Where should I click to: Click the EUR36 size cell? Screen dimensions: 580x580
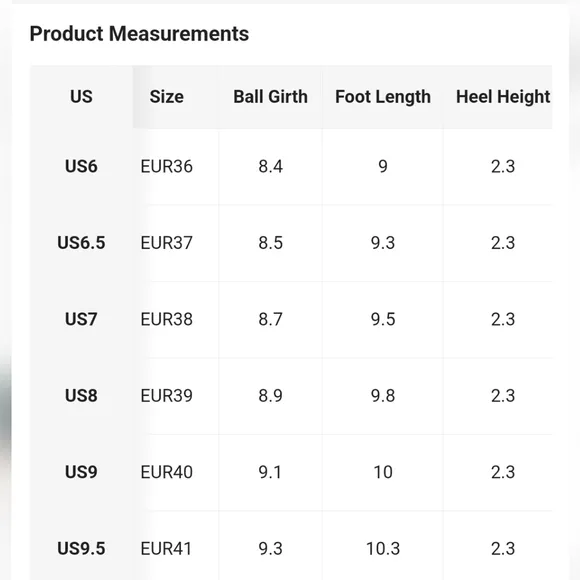point(166,166)
